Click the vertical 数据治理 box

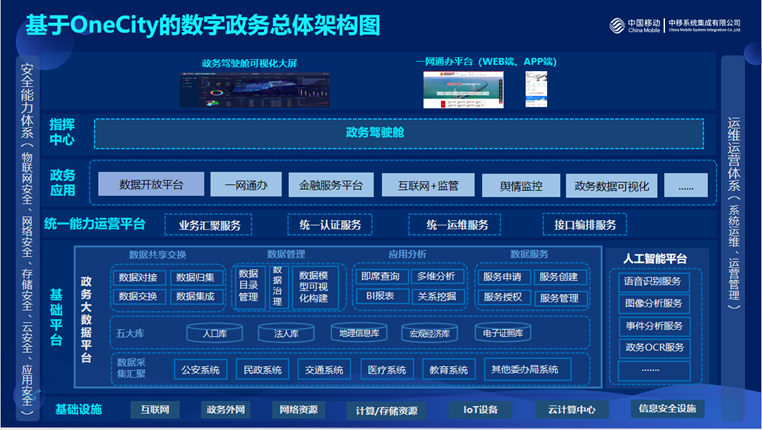pyautogui.click(x=278, y=287)
